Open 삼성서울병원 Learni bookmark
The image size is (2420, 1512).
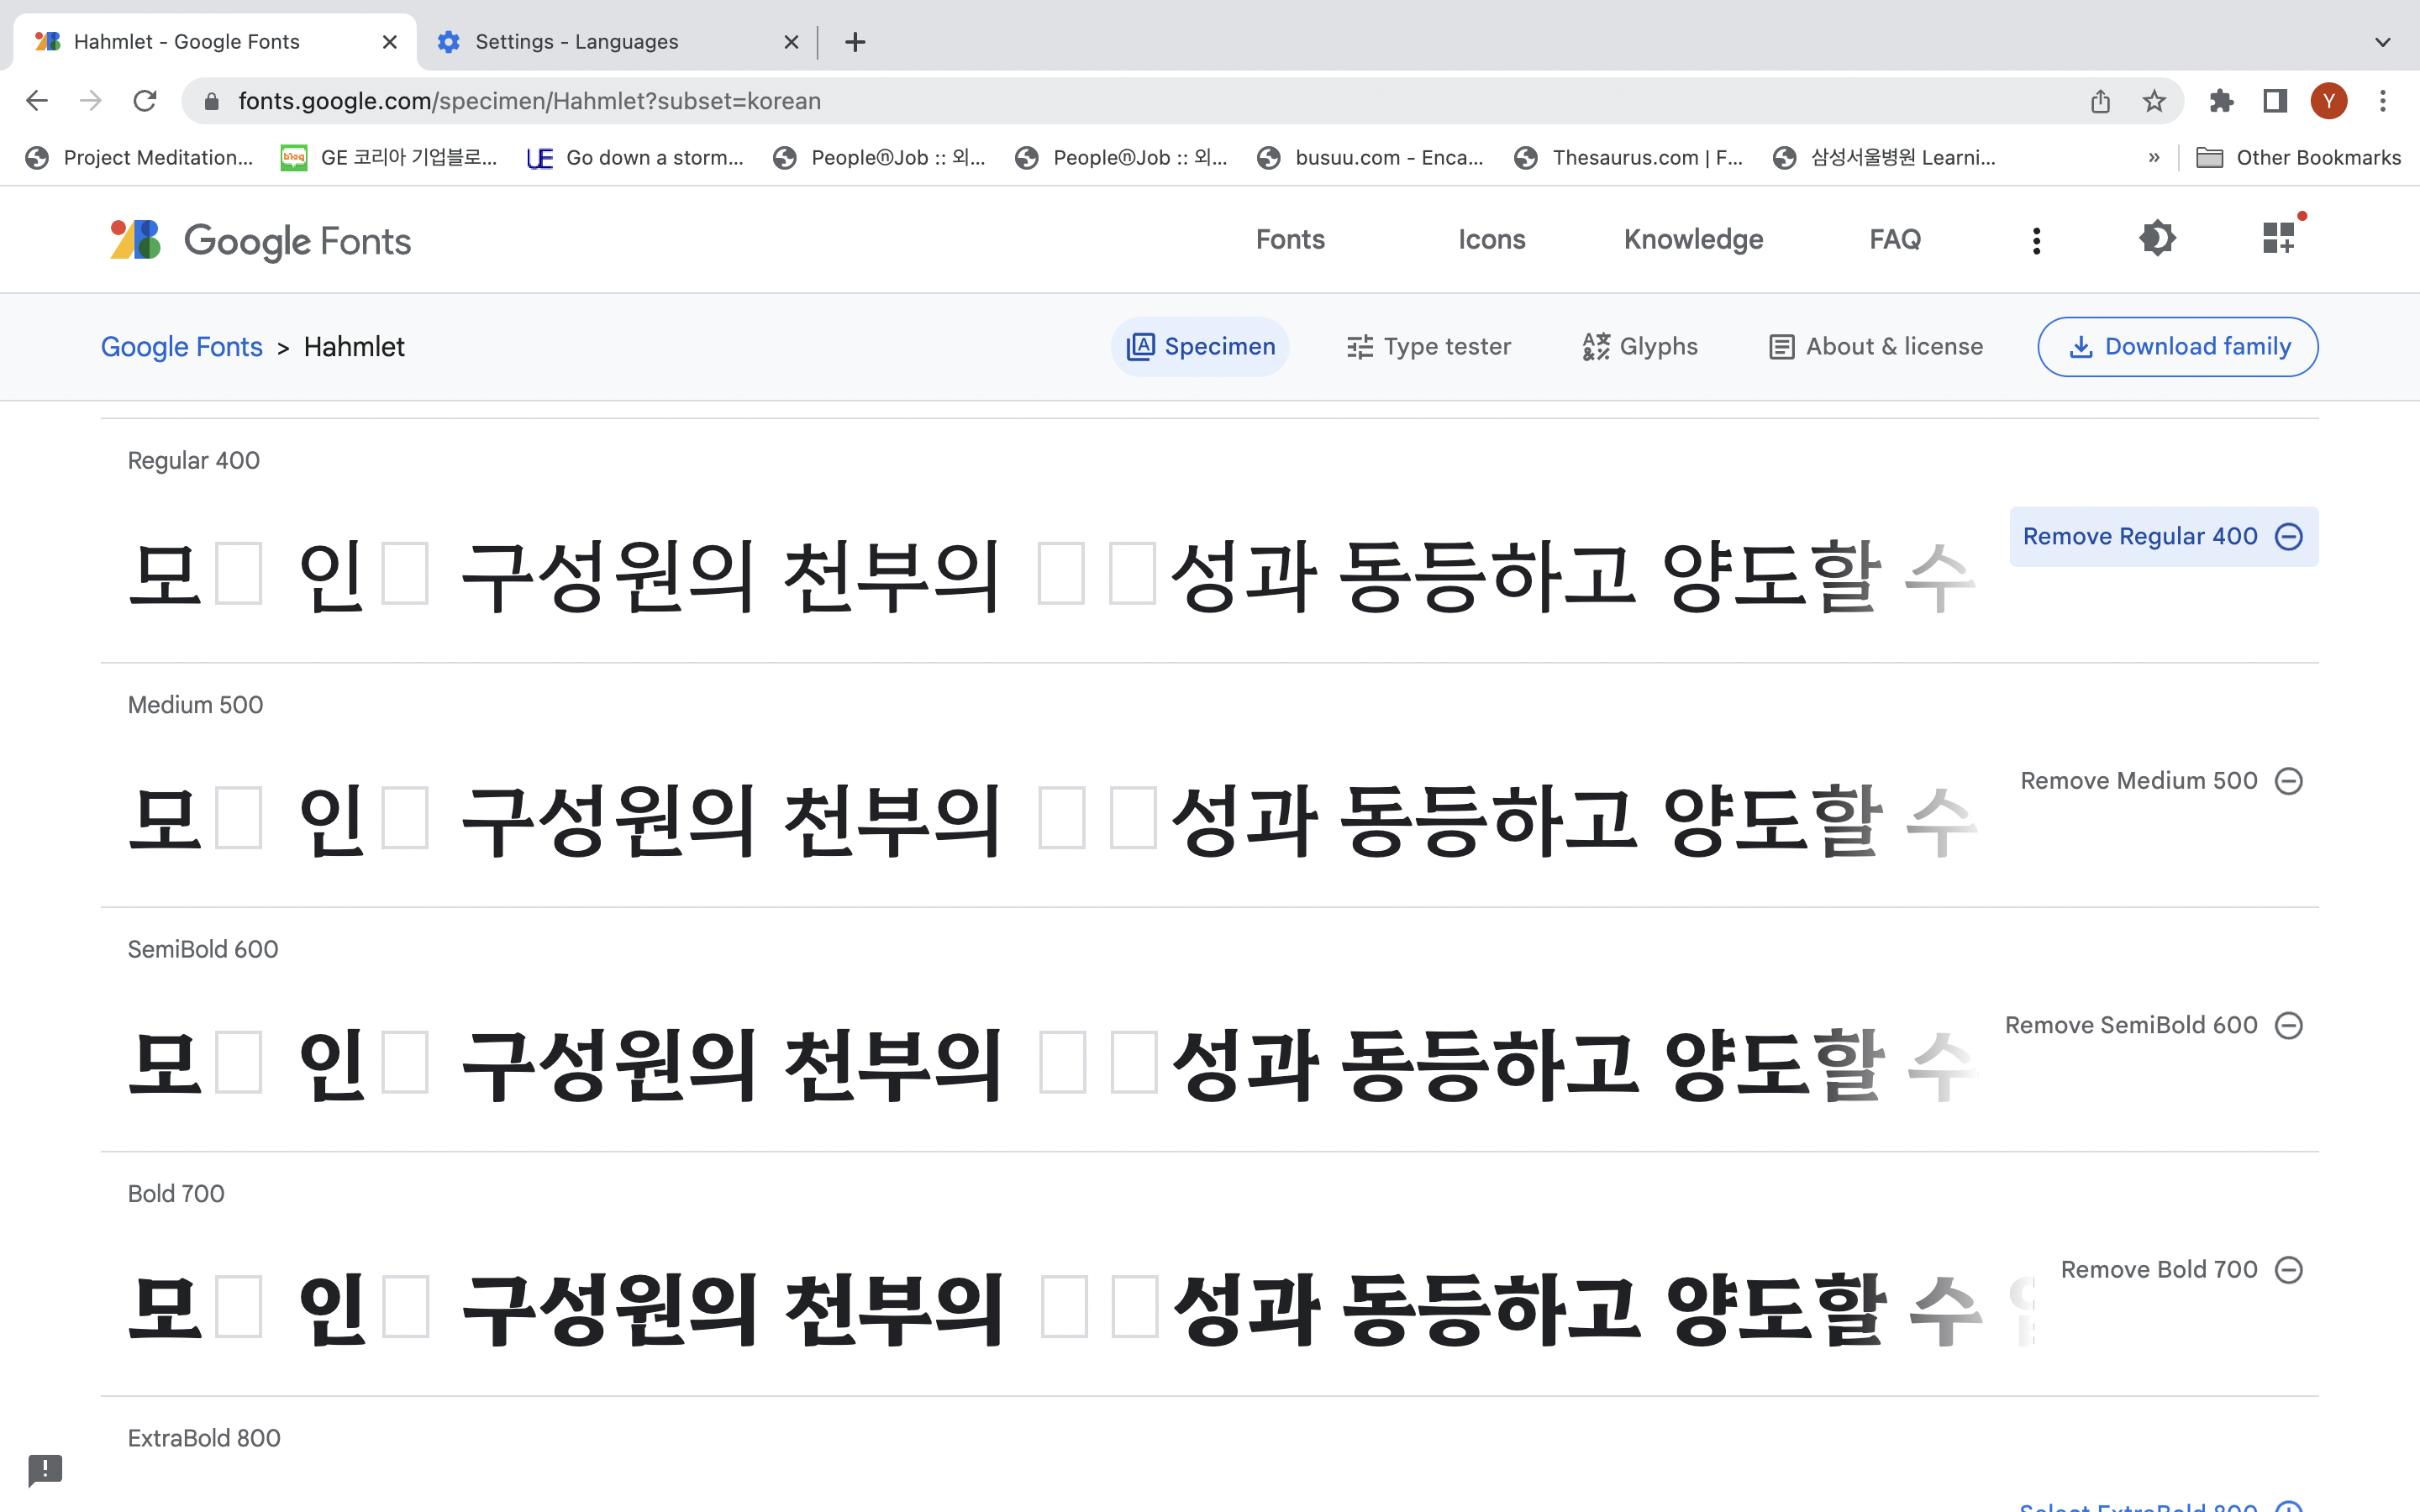[x=1885, y=158]
